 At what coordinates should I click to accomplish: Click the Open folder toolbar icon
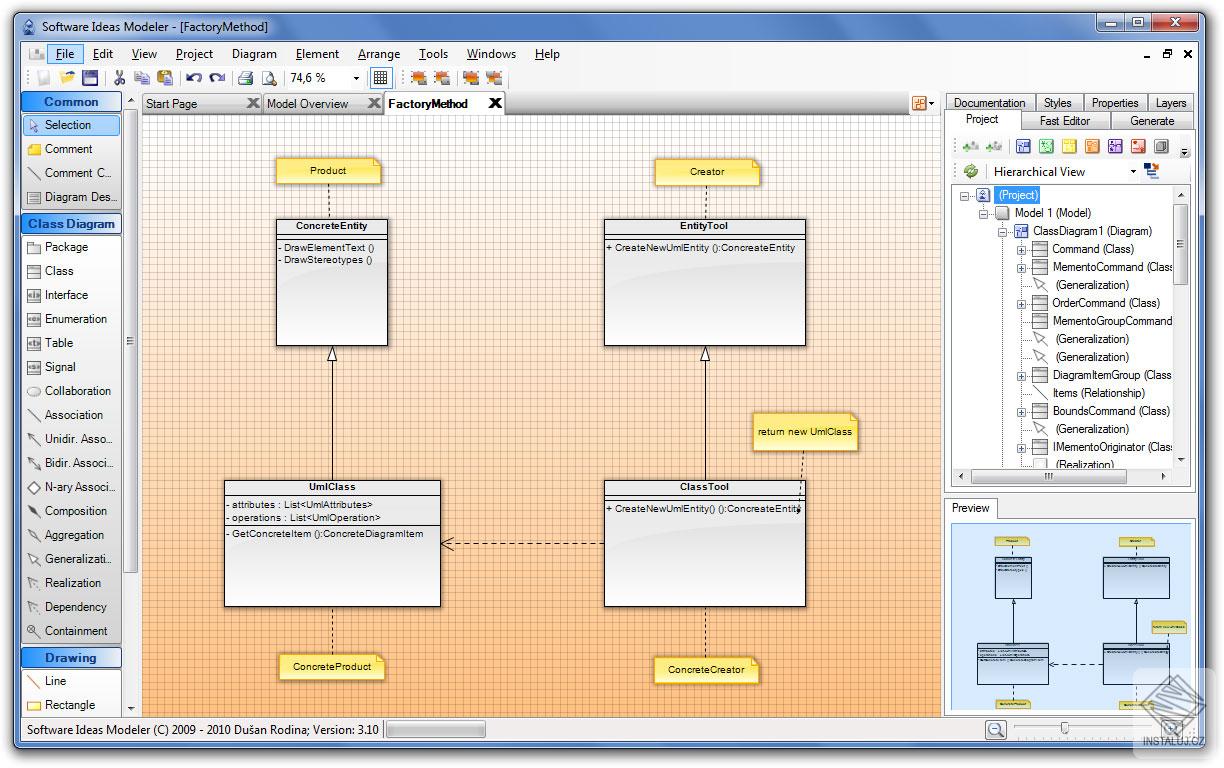67,77
